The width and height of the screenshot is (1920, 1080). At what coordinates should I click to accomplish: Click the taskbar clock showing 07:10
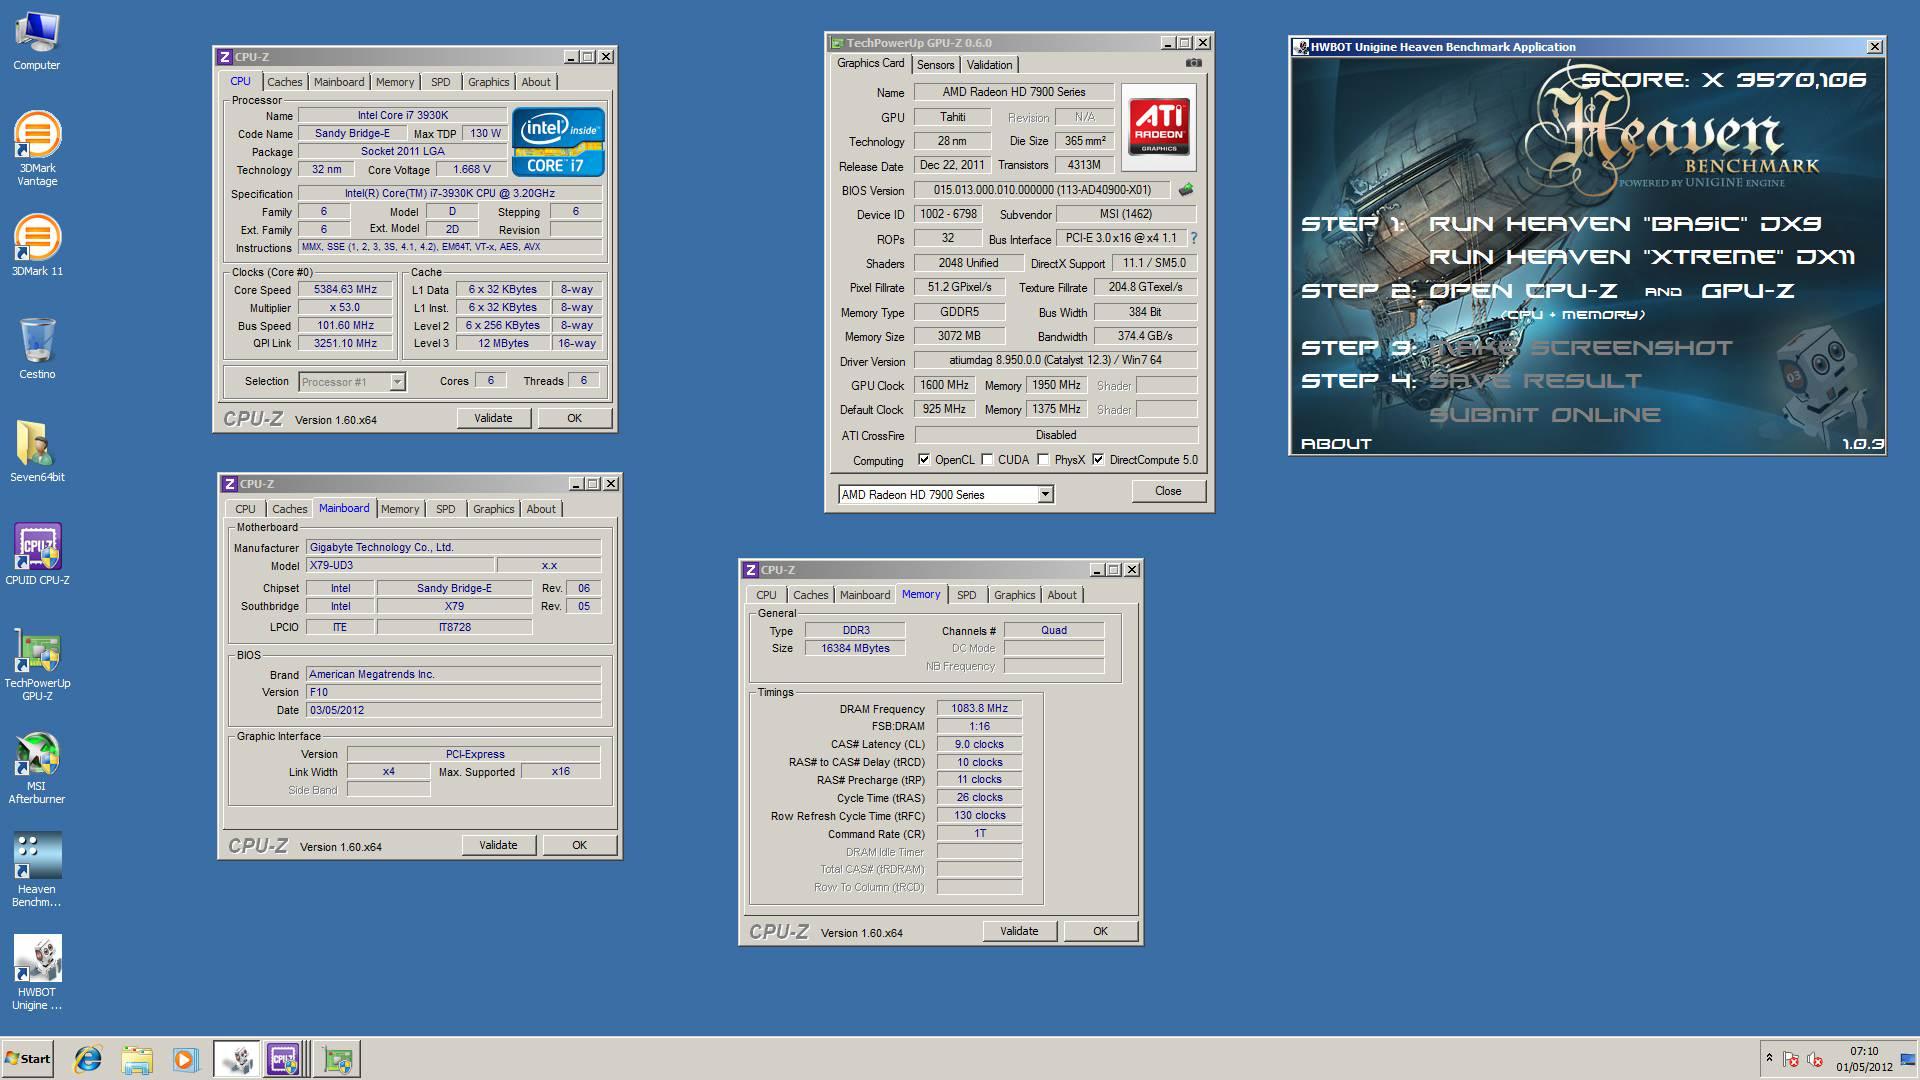pyautogui.click(x=1864, y=1059)
